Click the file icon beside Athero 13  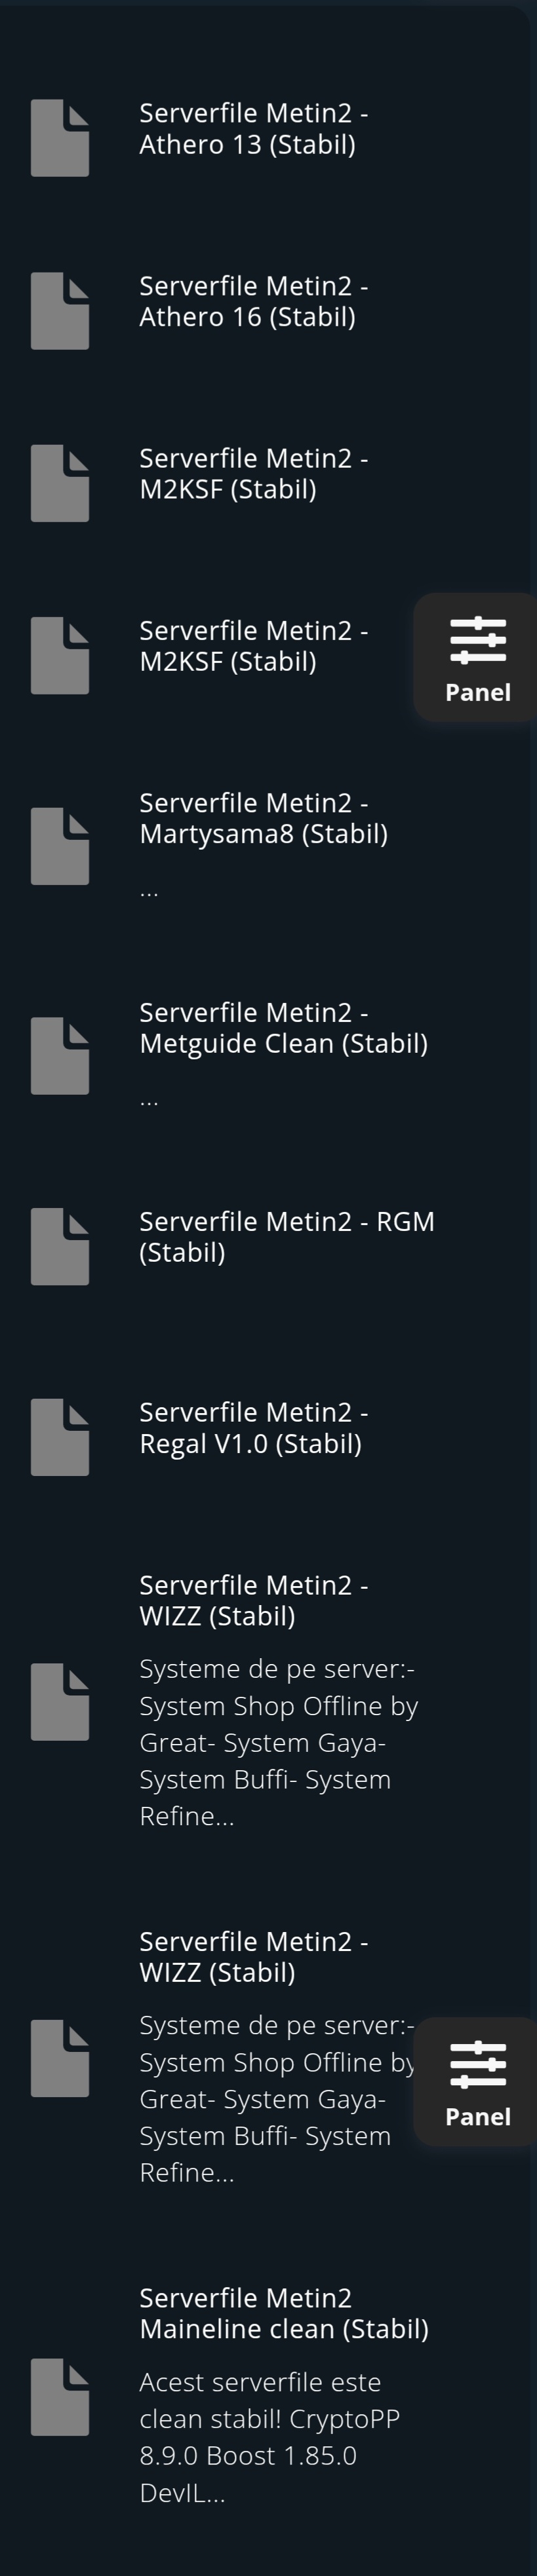(x=60, y=138)
